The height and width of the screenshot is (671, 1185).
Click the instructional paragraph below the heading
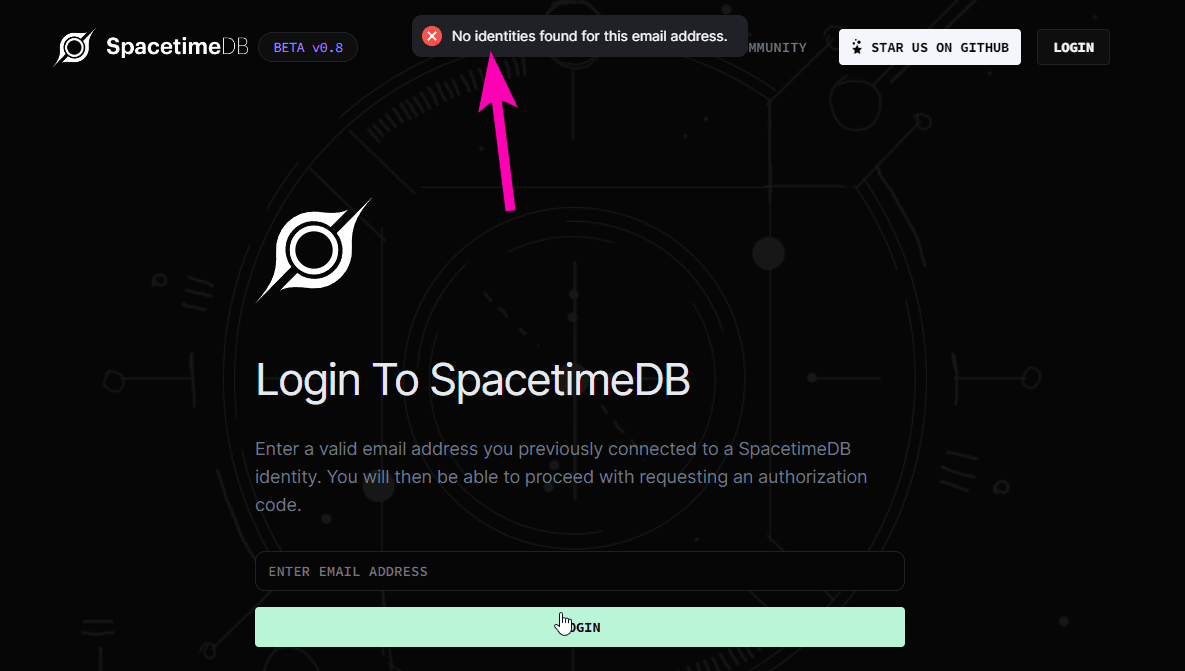[x=560, y=477]
